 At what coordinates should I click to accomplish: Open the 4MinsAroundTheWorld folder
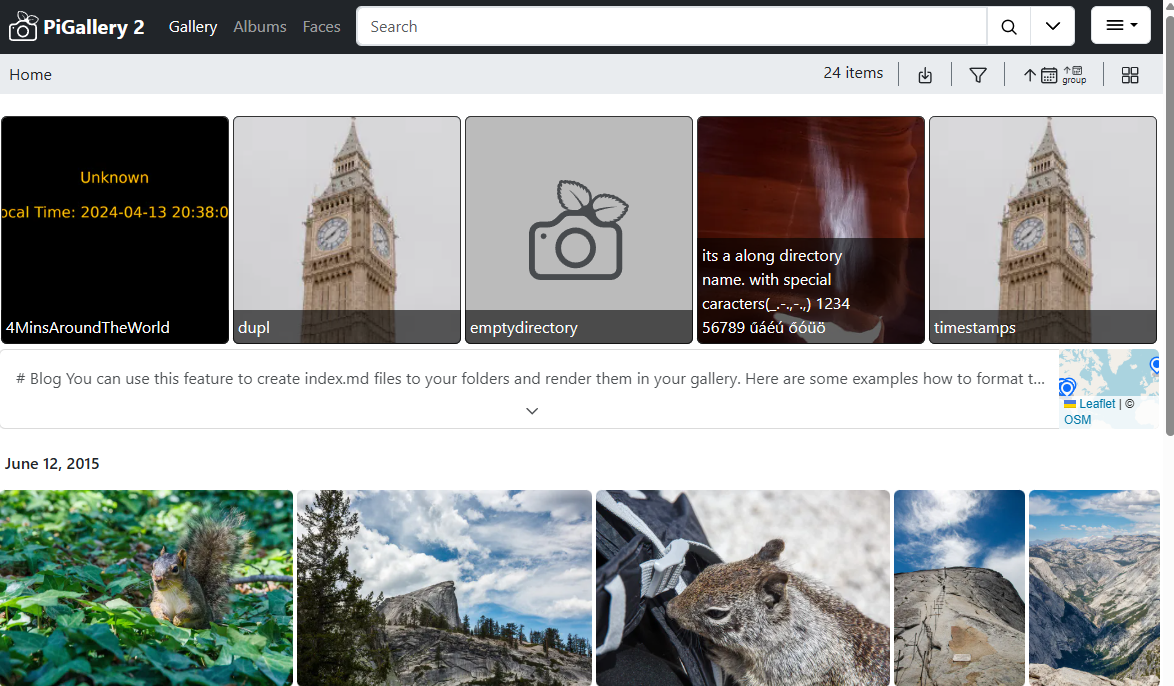point(115,230)
